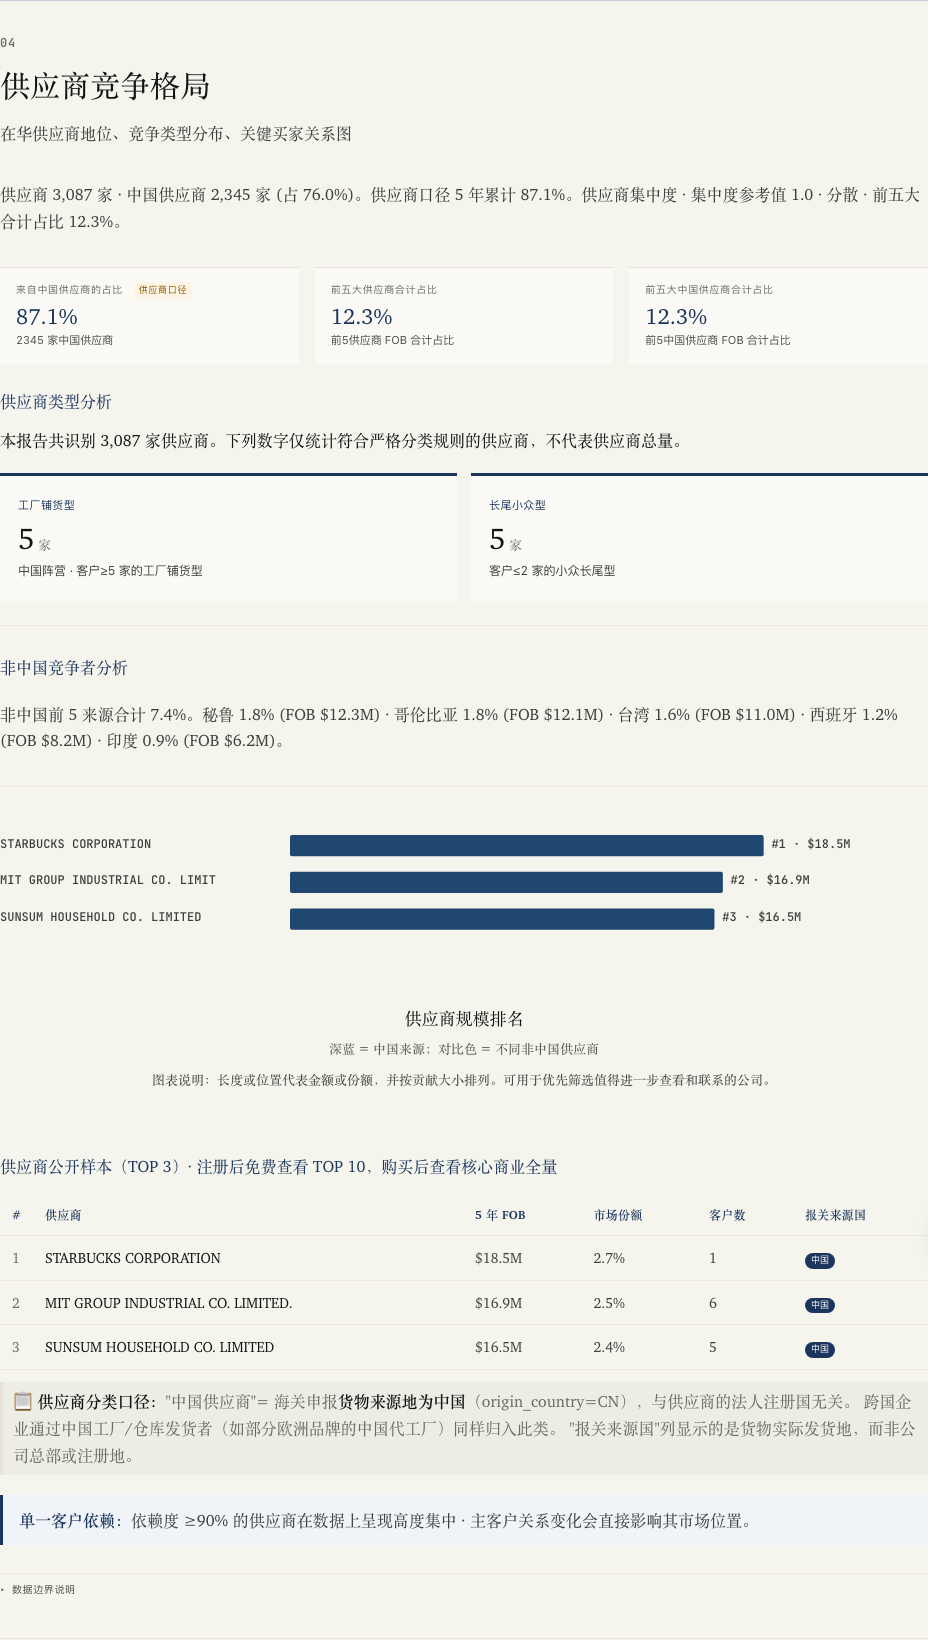Click the 供应商类型分析 section heading
Image resolution: width=928 pixels, height=1640 pixels.
[x=56, y=402]
